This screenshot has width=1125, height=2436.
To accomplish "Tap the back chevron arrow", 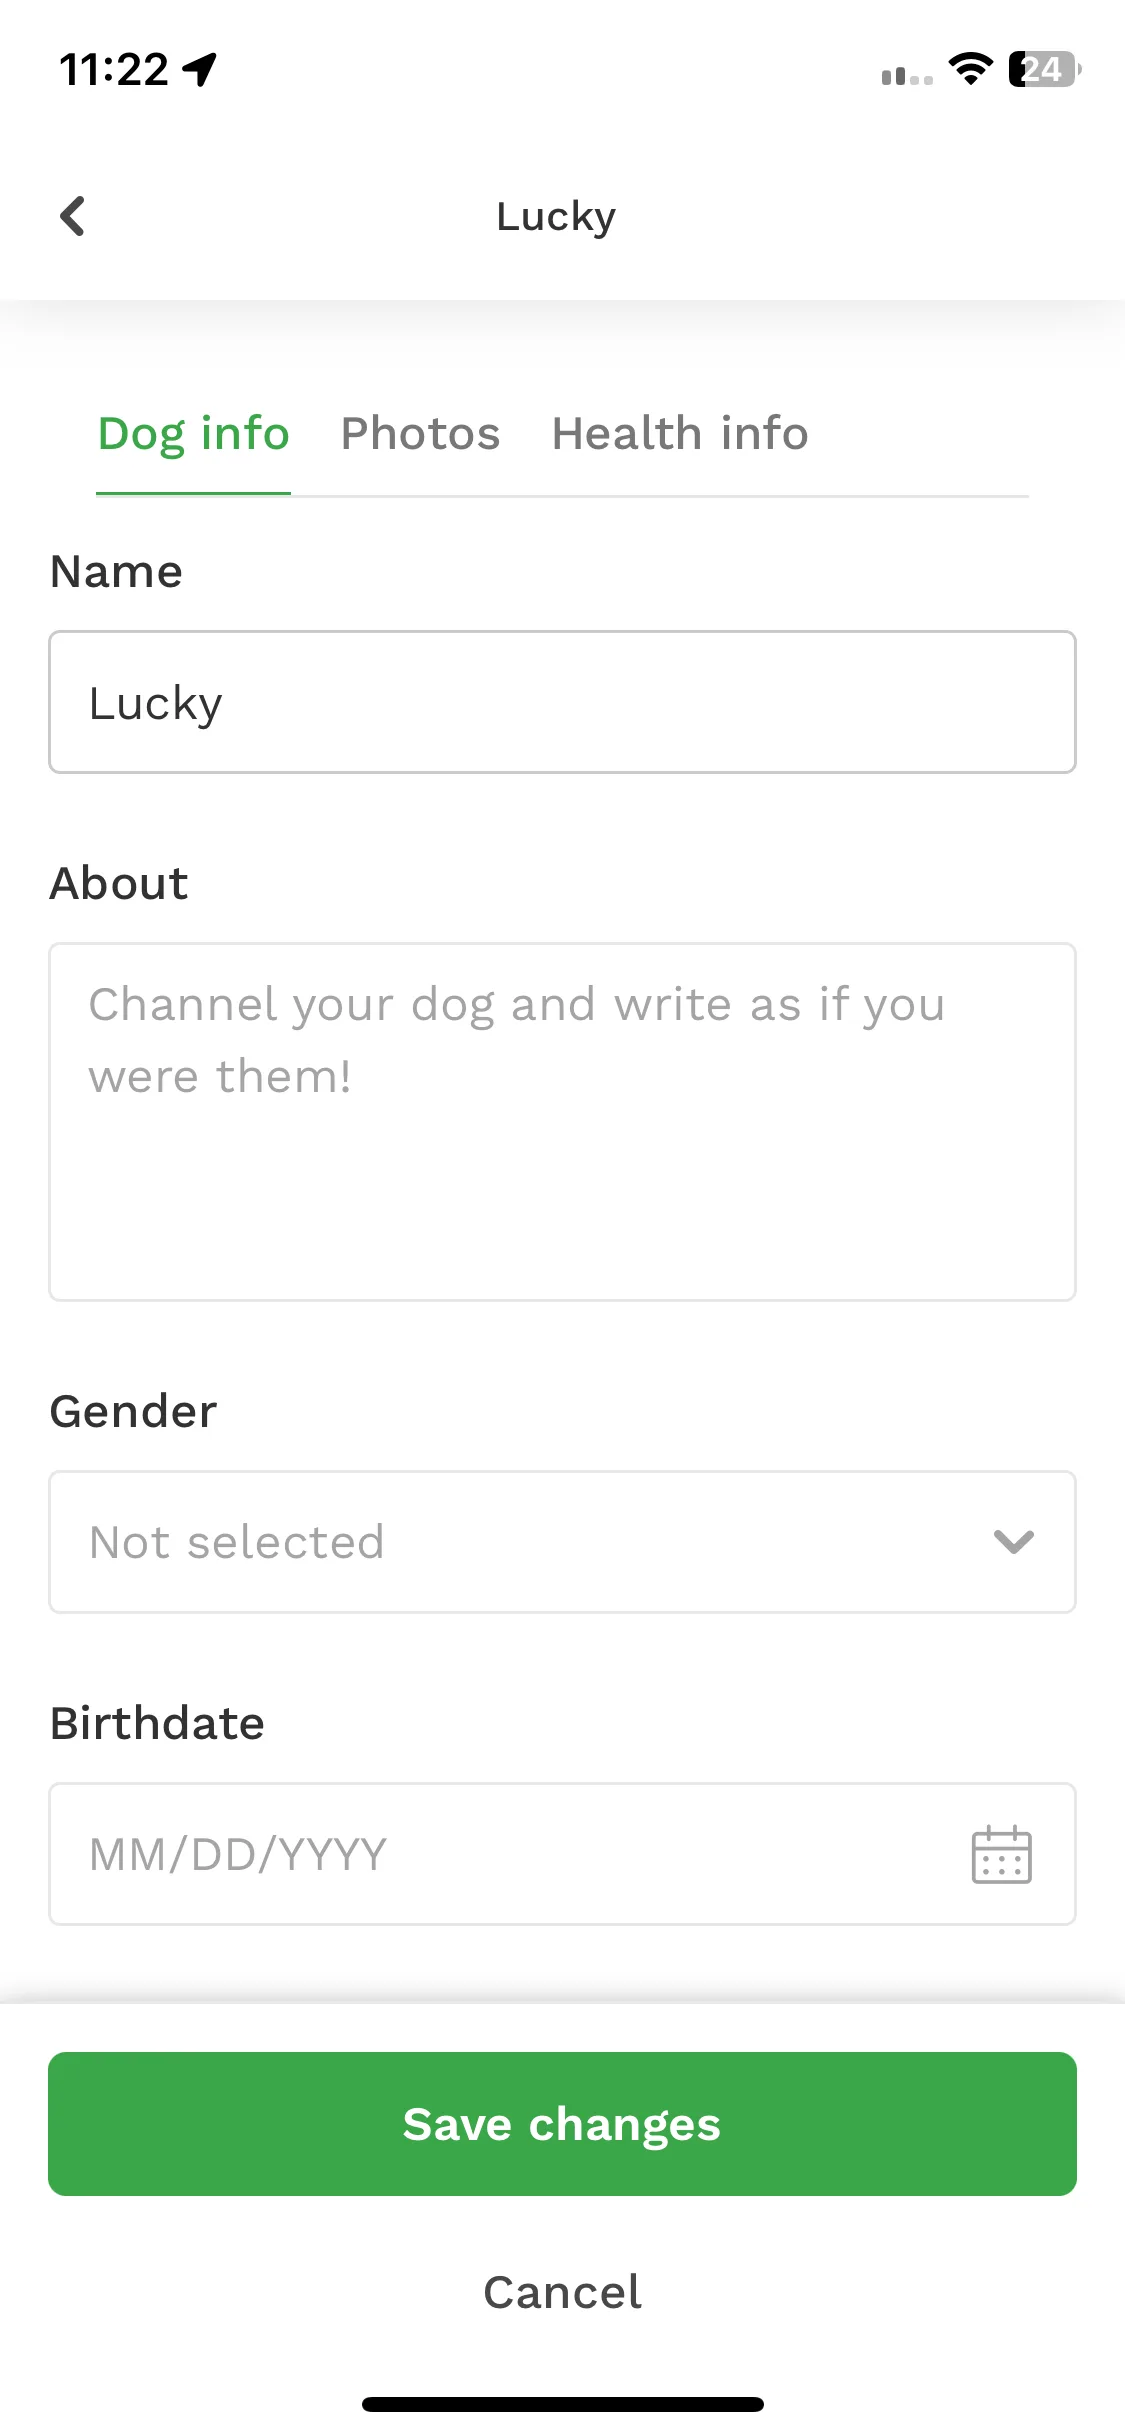I will tap(72, 216).
